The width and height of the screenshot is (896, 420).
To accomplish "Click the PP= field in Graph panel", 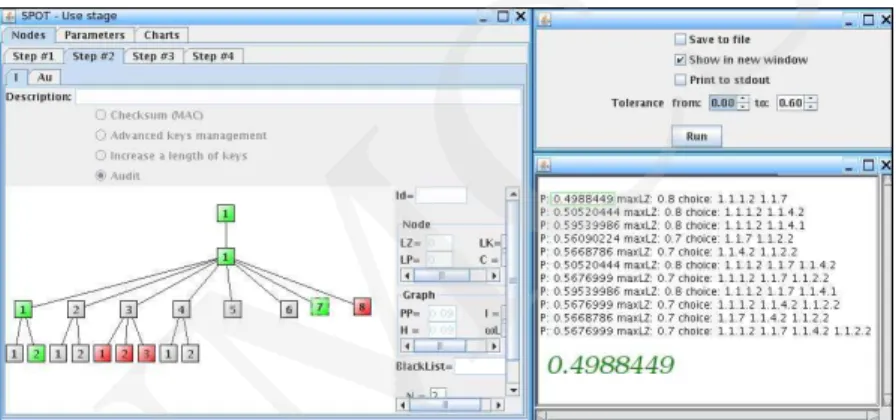I will point(442,313).
